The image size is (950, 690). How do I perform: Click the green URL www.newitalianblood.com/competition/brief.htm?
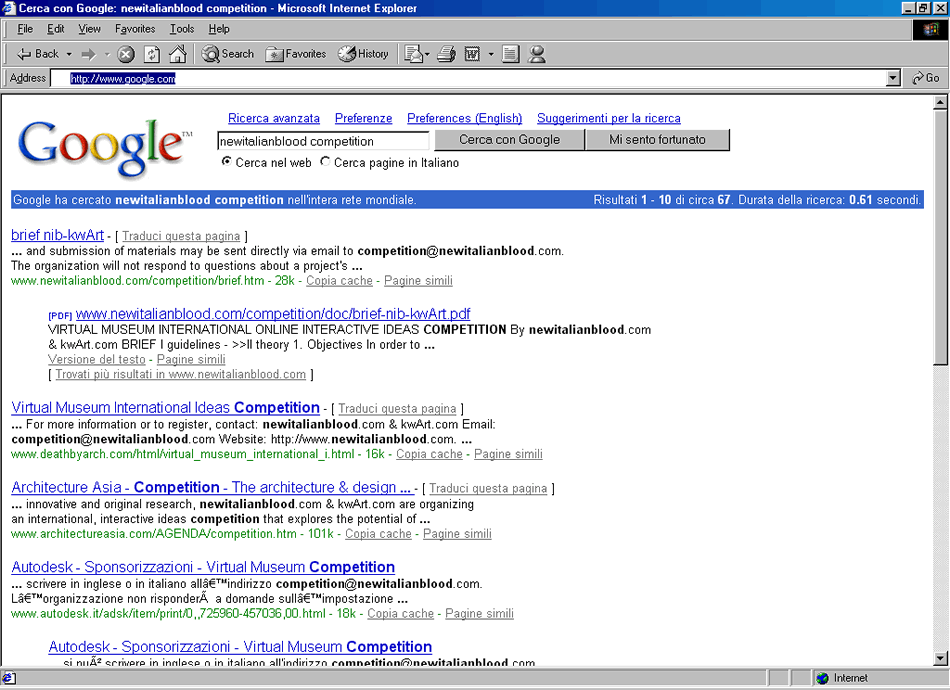click(x=138, y=280)
